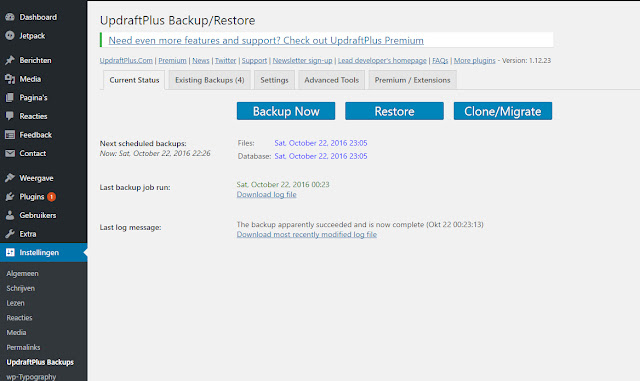Screen dimensions: 640x381
Task: Switch to the Existing Backups (4) tab
Action: 210,80
